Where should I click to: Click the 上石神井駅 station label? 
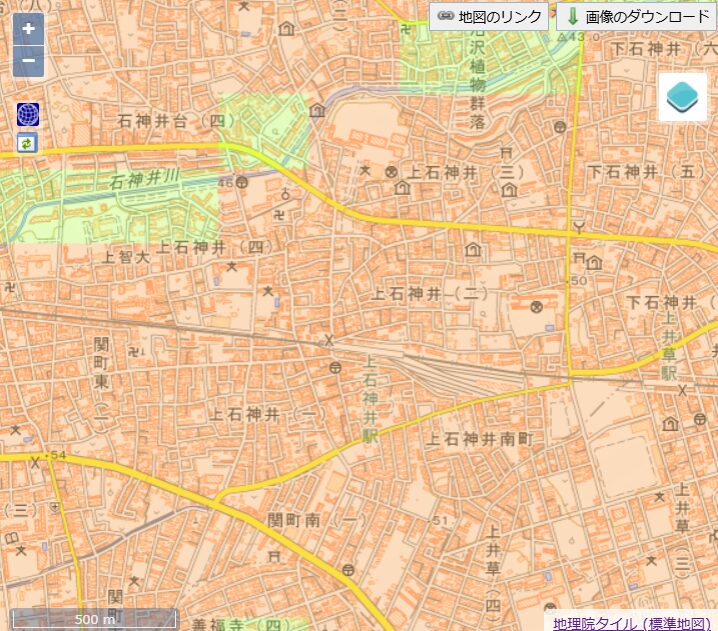(369, 401)
